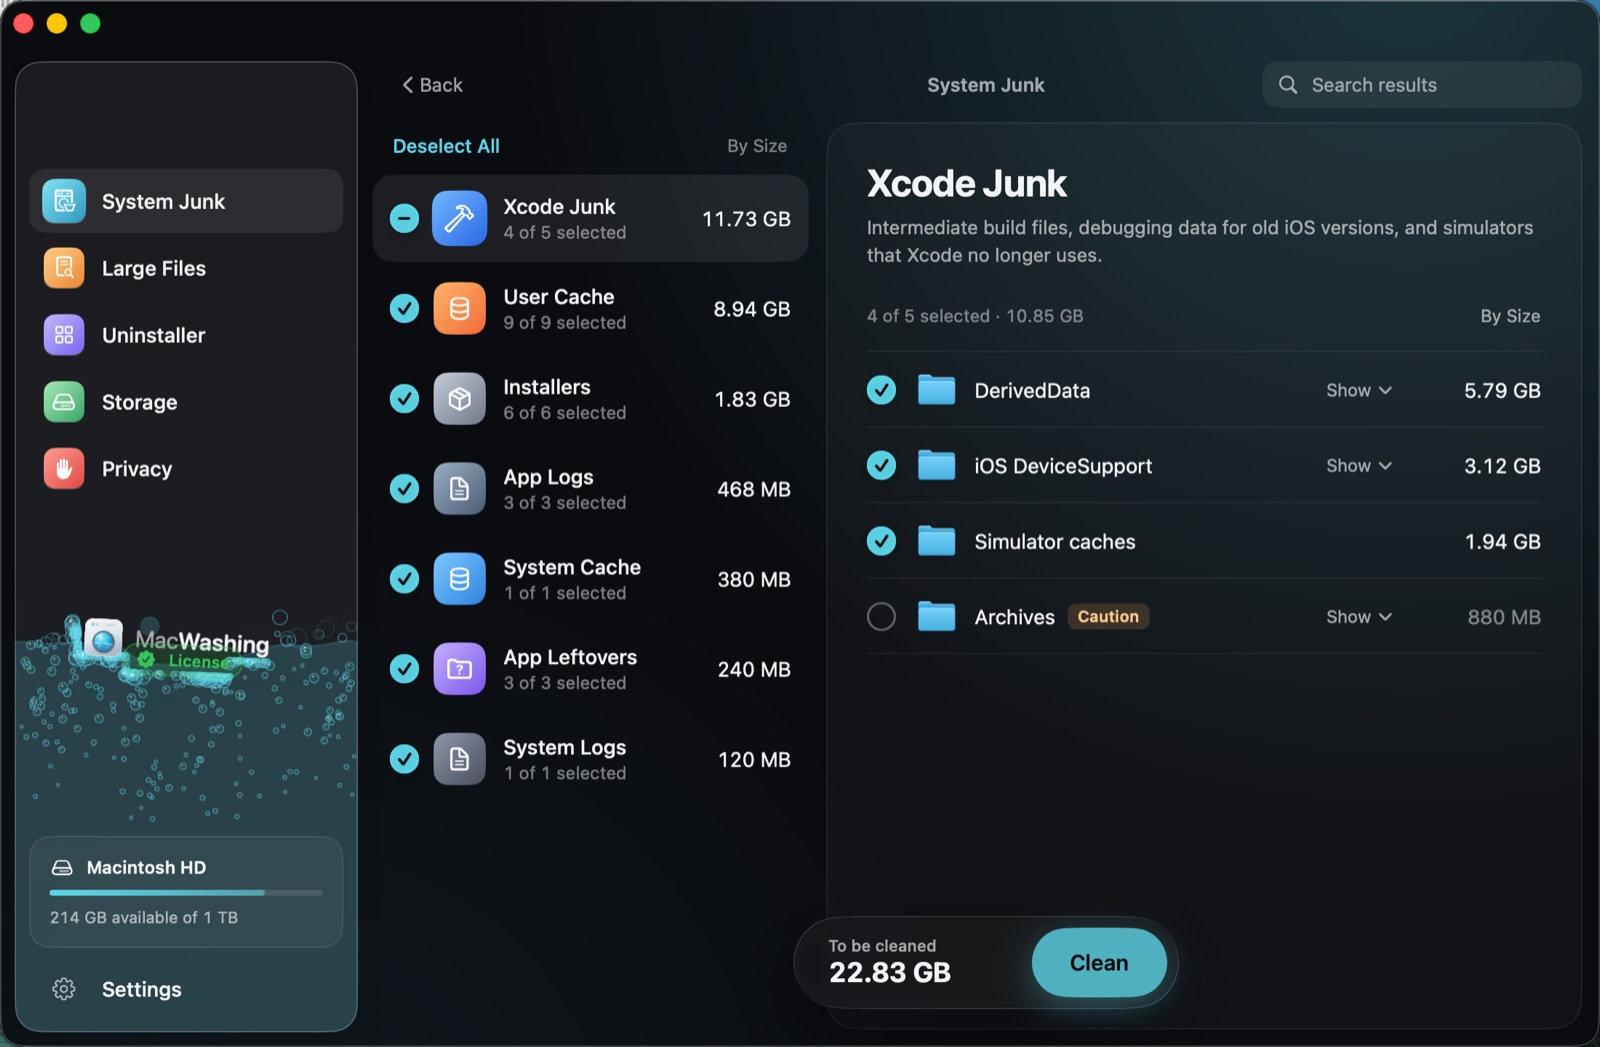Click the Uninstaller sidebar icon
The height and width of the screenshot is (1047, 1600).
click(64, 335)
